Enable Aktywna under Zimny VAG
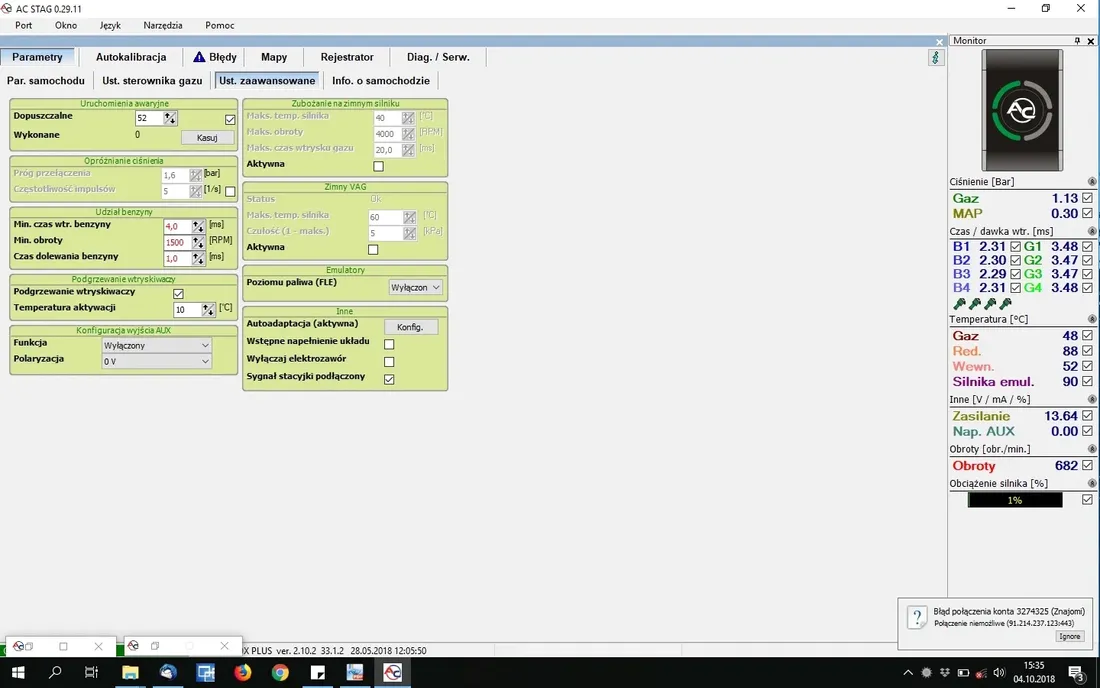The width and height of the screenshot is (1100, 688). pyautogui.click(x=373, y=249)
